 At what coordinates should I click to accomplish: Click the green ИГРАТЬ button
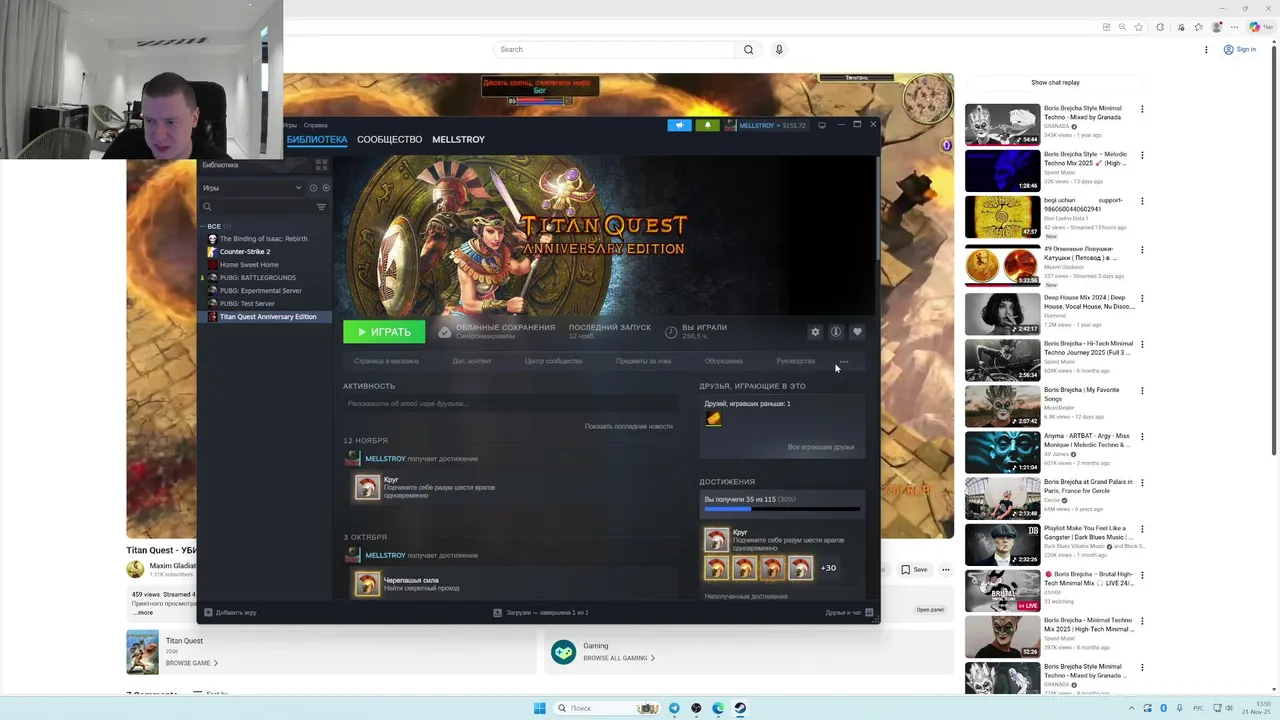tap(384, 332)
